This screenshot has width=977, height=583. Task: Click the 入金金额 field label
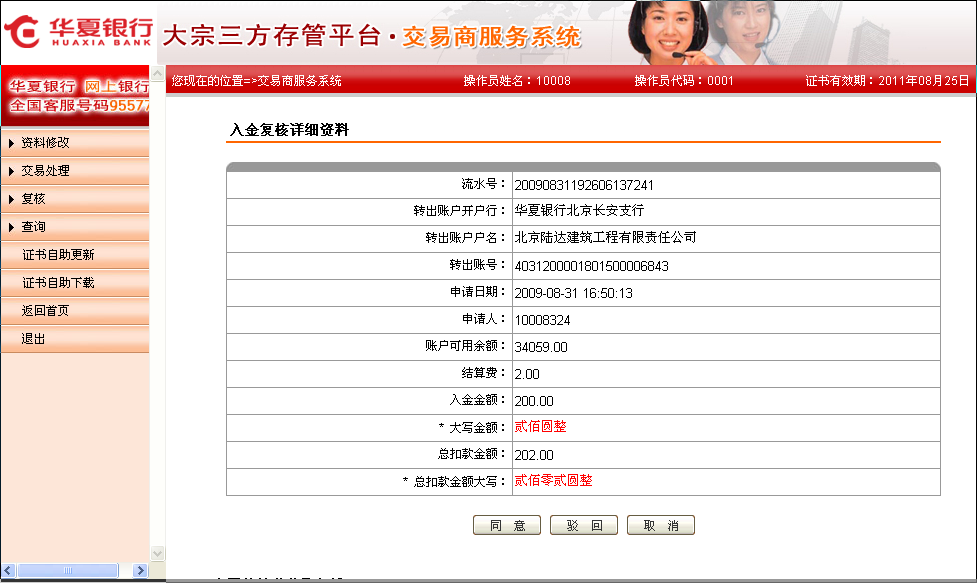point(477,401)
